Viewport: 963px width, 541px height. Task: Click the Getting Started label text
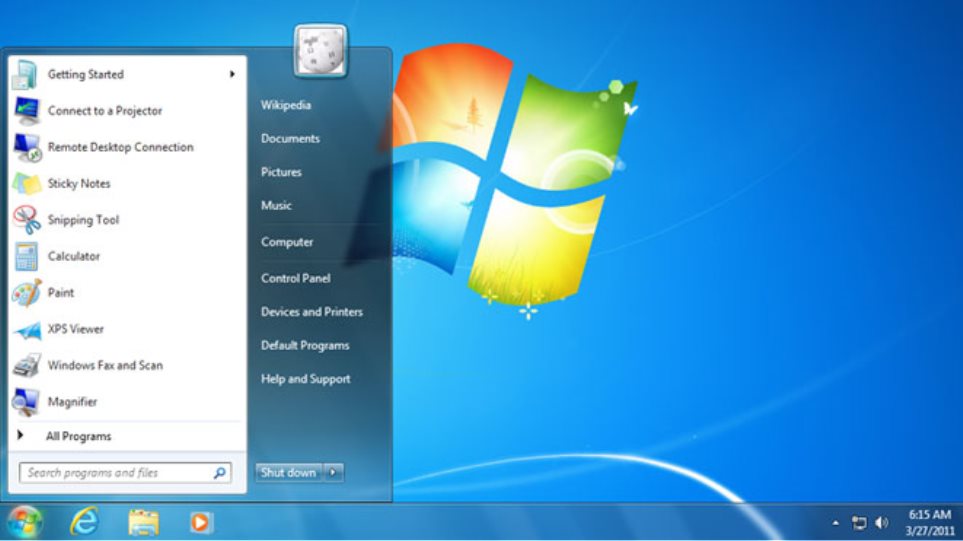click(x=85, y=74)
